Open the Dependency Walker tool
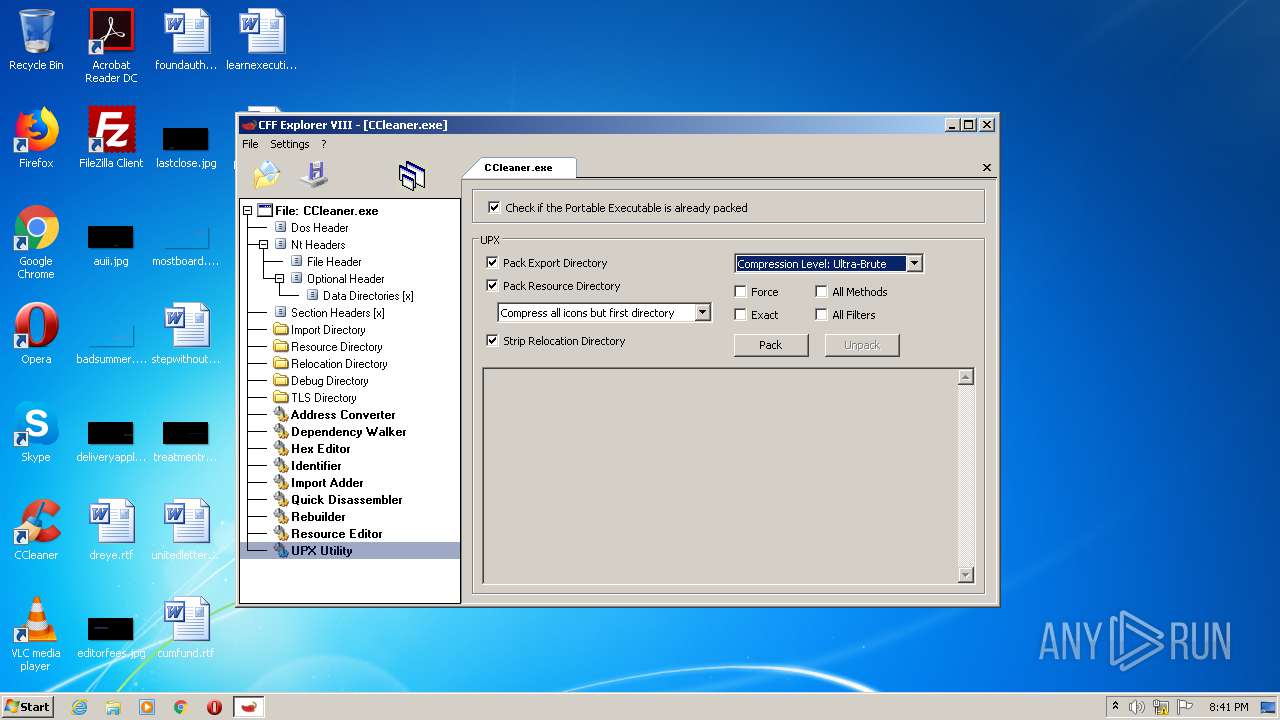Viewport: 1280px width, 720px height. (x=348, y=432)
